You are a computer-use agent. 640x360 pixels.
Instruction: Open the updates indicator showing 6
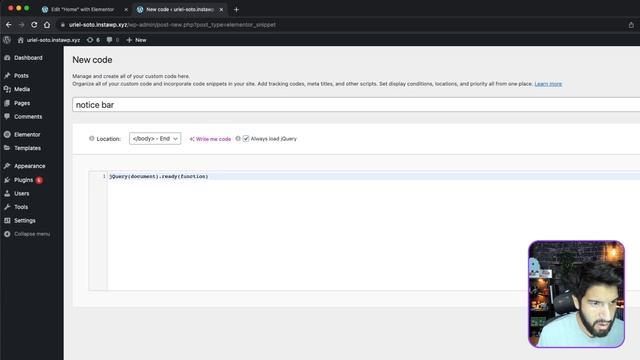(x=93, y=40)
